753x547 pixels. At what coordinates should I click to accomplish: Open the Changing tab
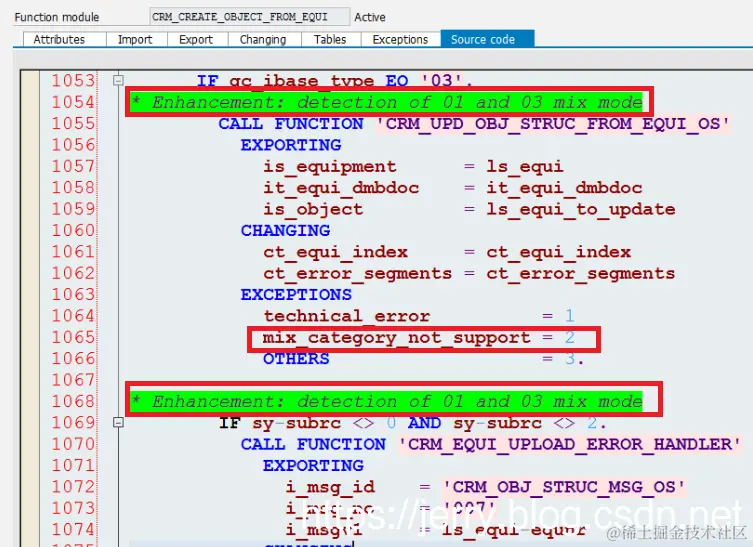click(x=265, y=39)
